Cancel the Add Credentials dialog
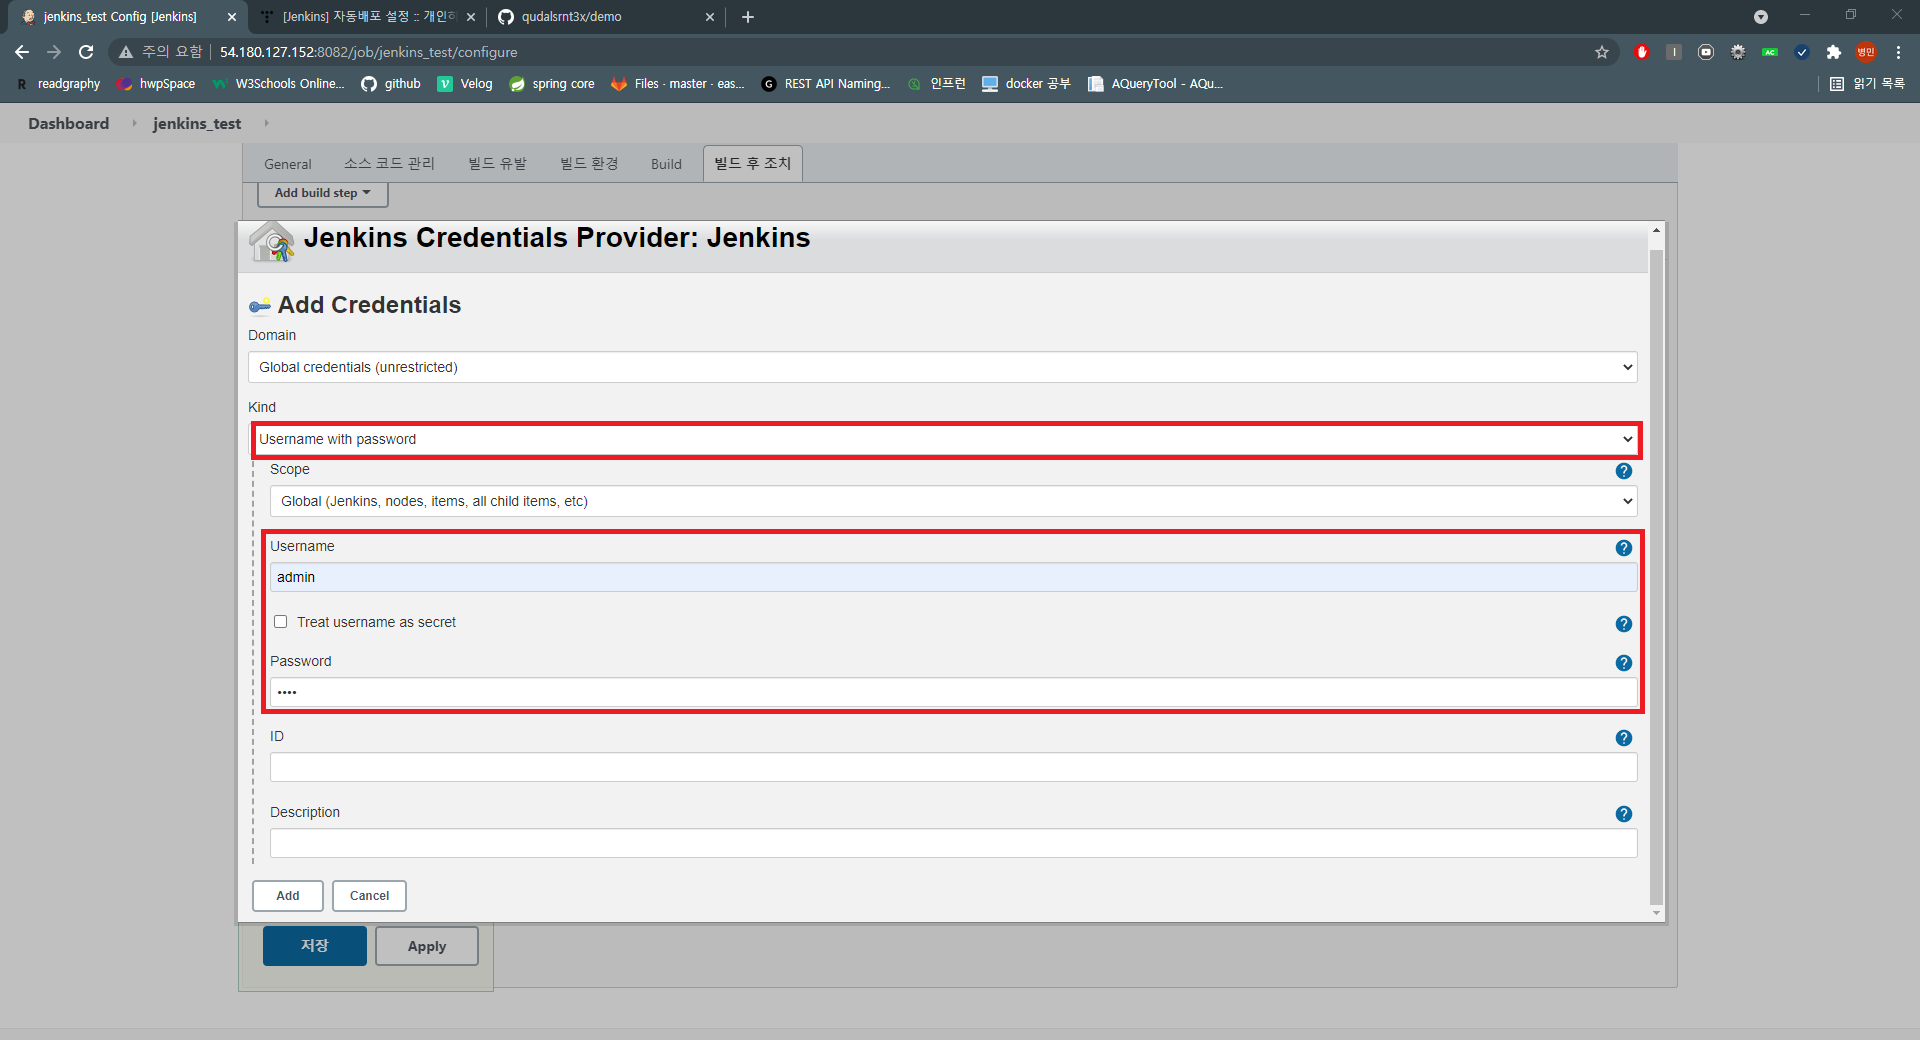Viewport: 1920px width, 1040px height. [369, 896]
